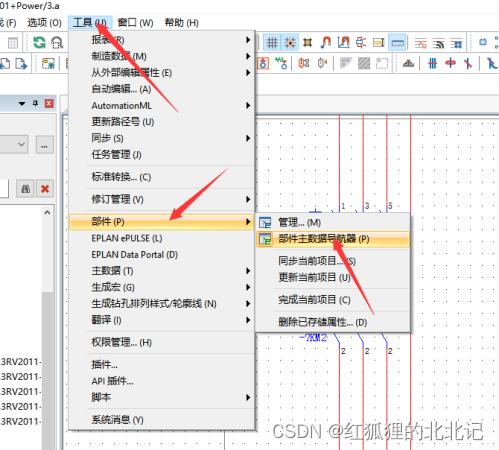Click the dashed outline box icon
The image size is (499, 450).
coord(382,63)
